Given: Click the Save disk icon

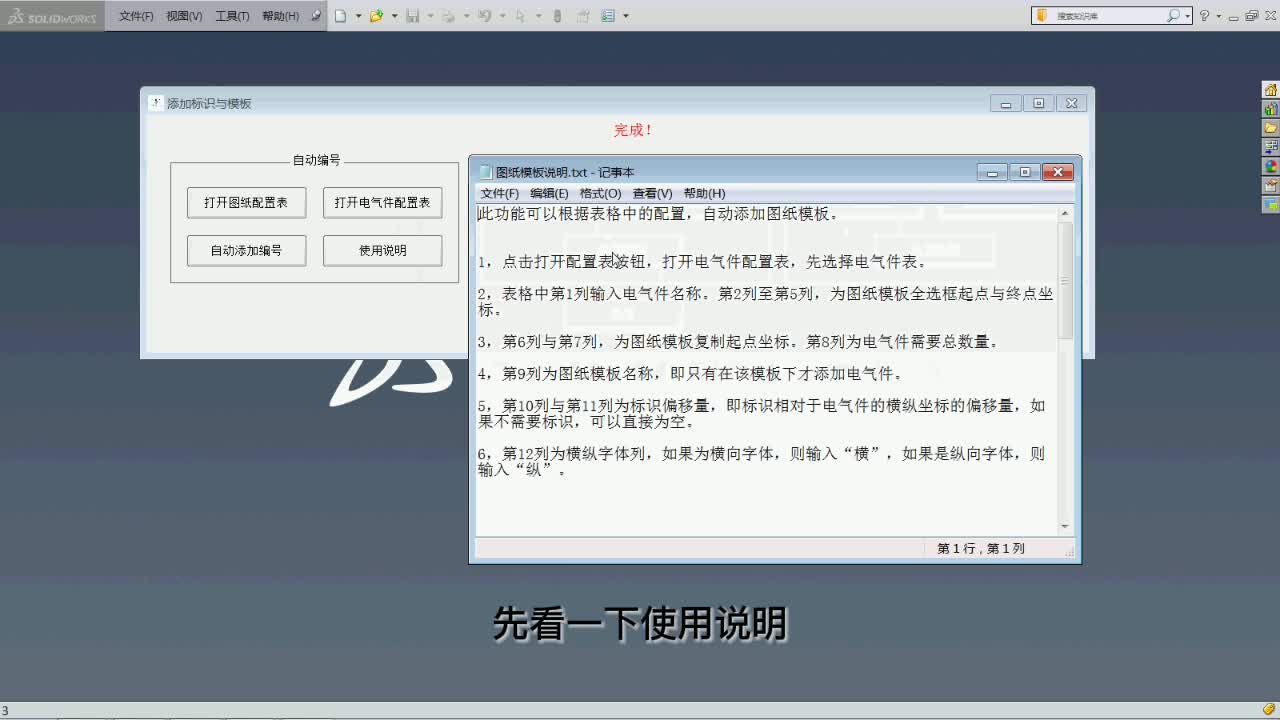Looking at the screenshot, I should 412,16.
